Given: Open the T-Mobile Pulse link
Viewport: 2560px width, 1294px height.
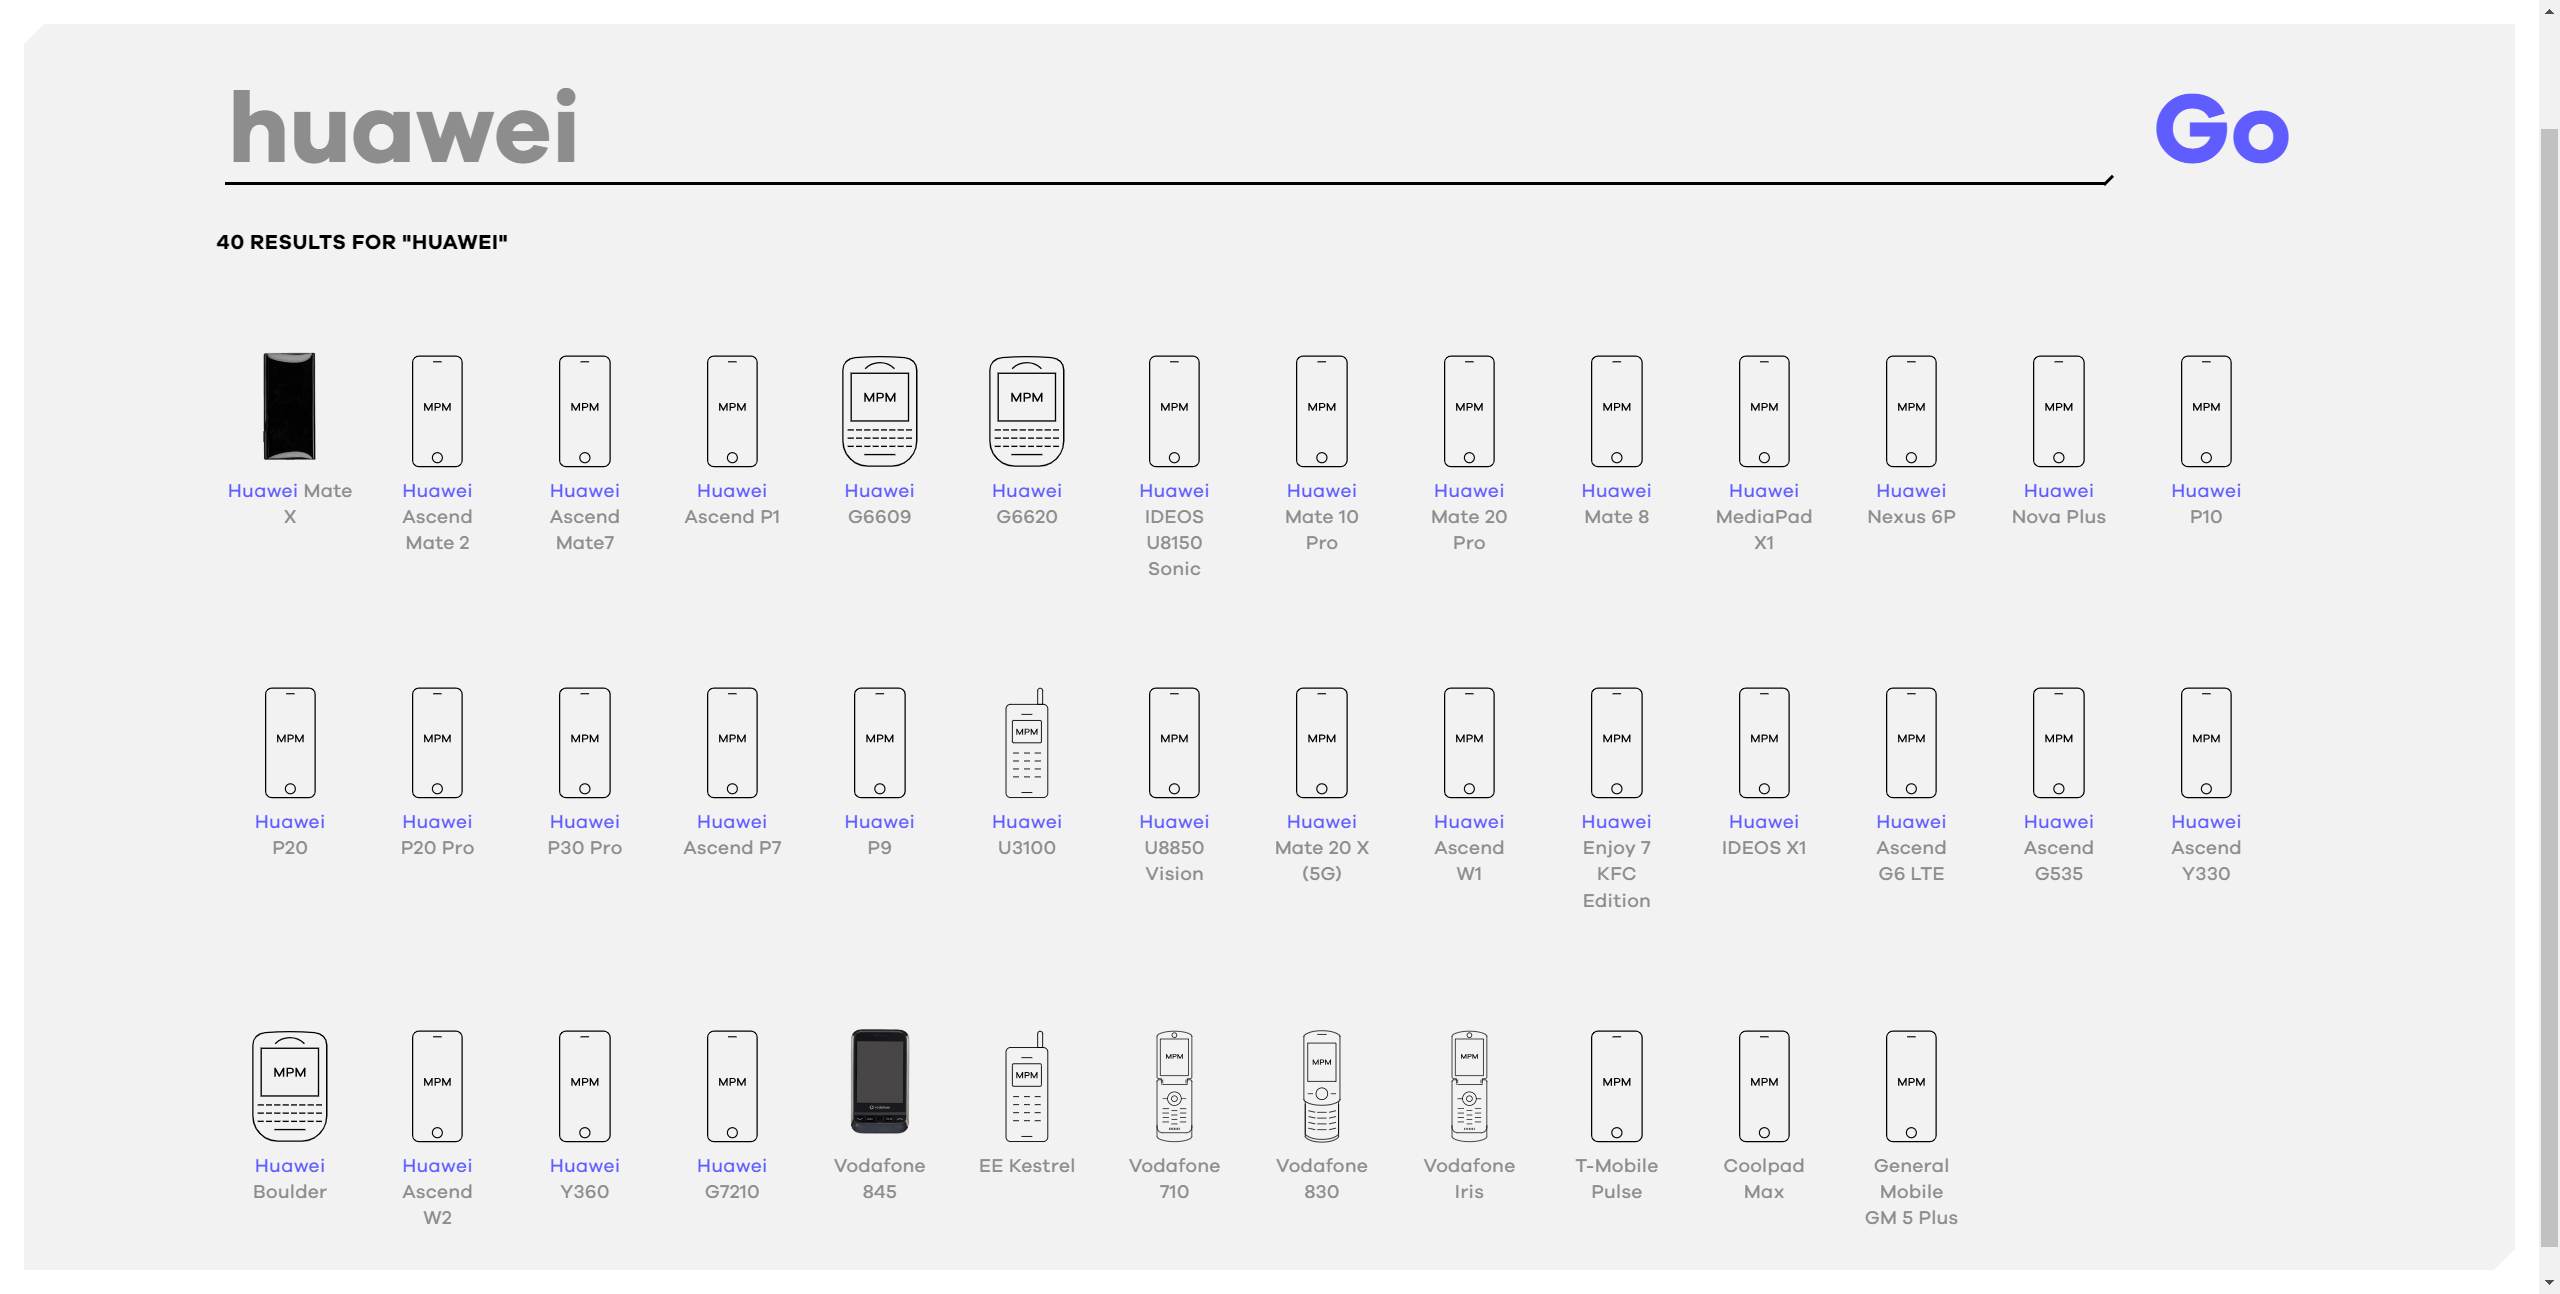Looking at the screenshot, I should (x=1616, y=1178).
